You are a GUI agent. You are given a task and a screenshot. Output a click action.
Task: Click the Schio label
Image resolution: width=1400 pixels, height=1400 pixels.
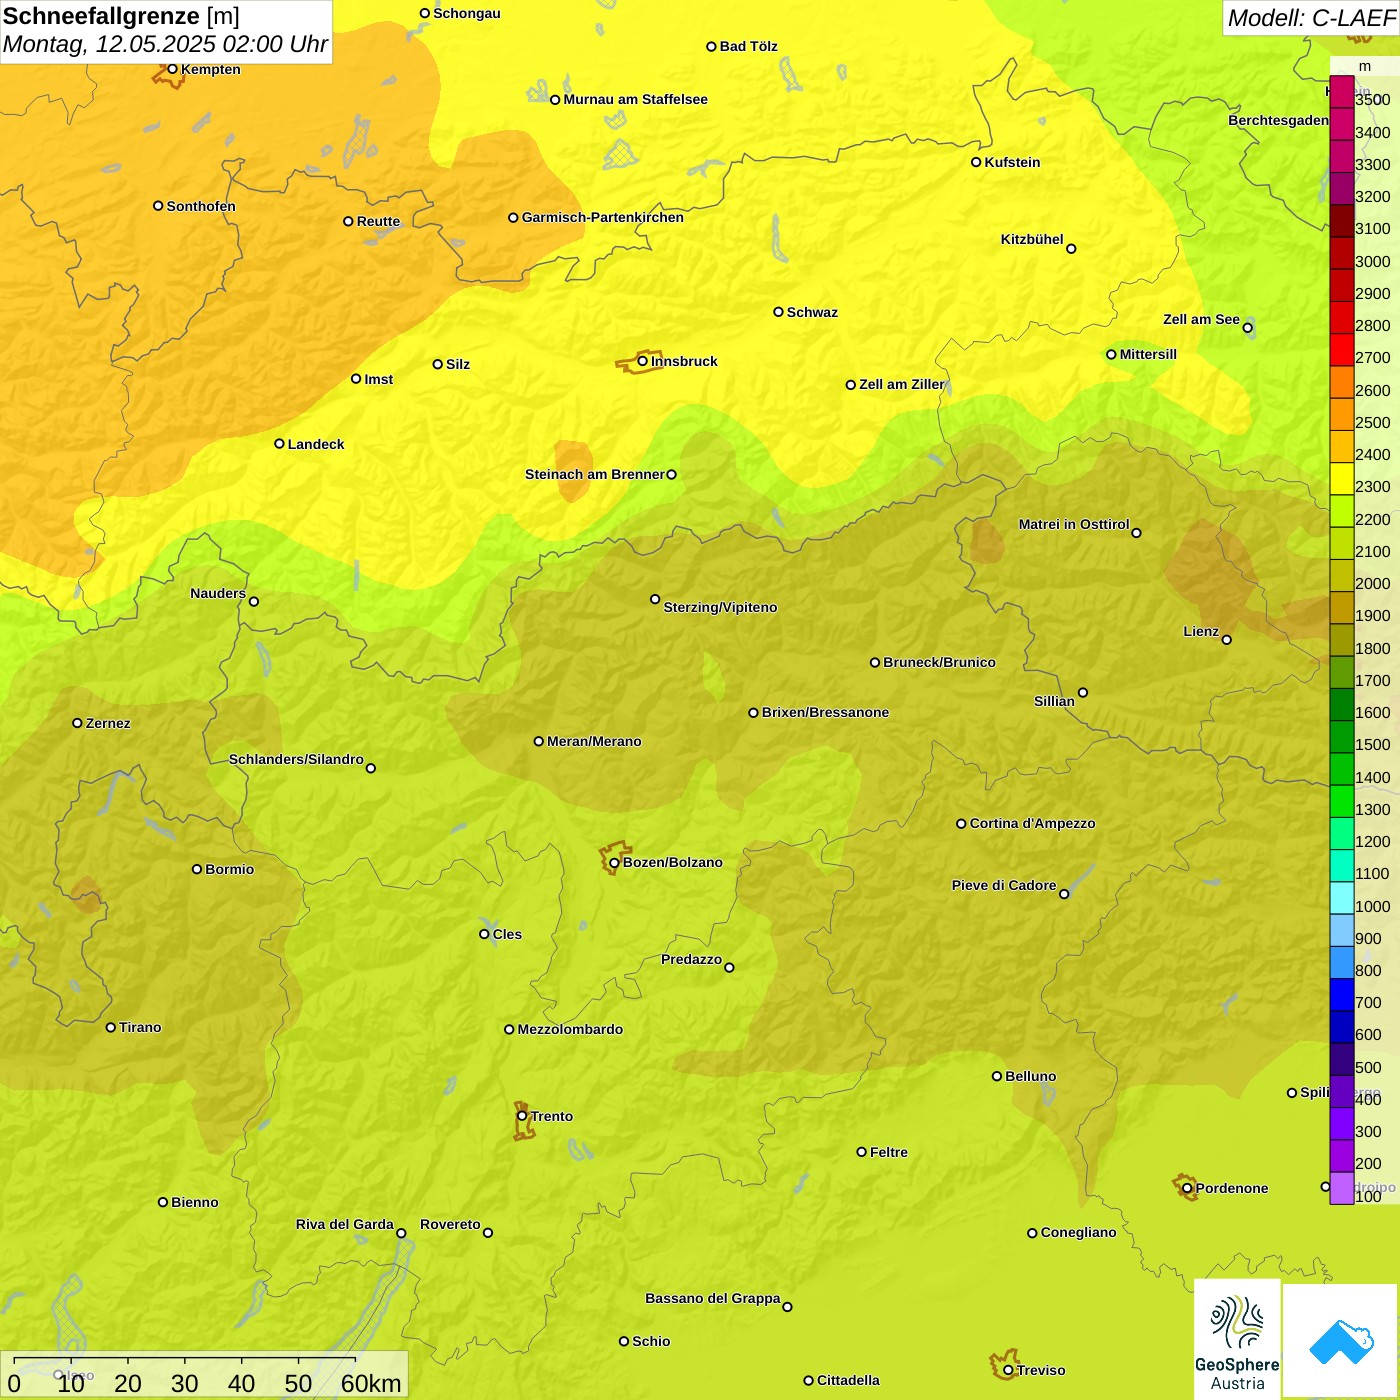(x=651, y=1341)
